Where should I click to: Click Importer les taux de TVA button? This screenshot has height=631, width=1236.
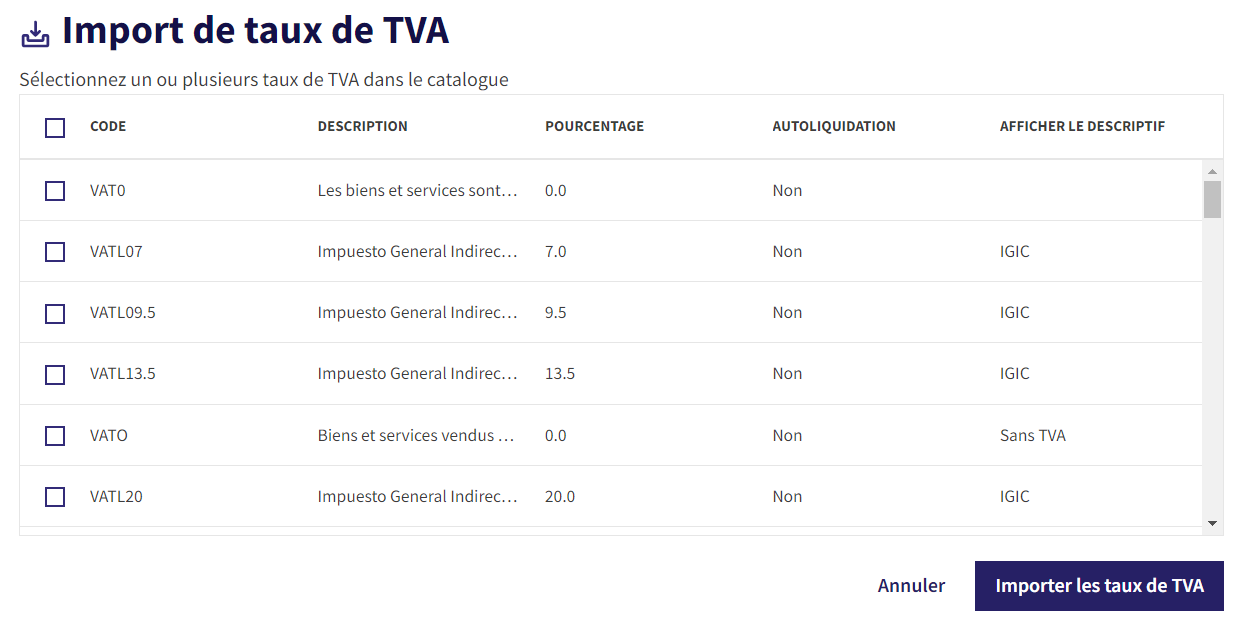pyautogui.click(x=1099, y=586)
